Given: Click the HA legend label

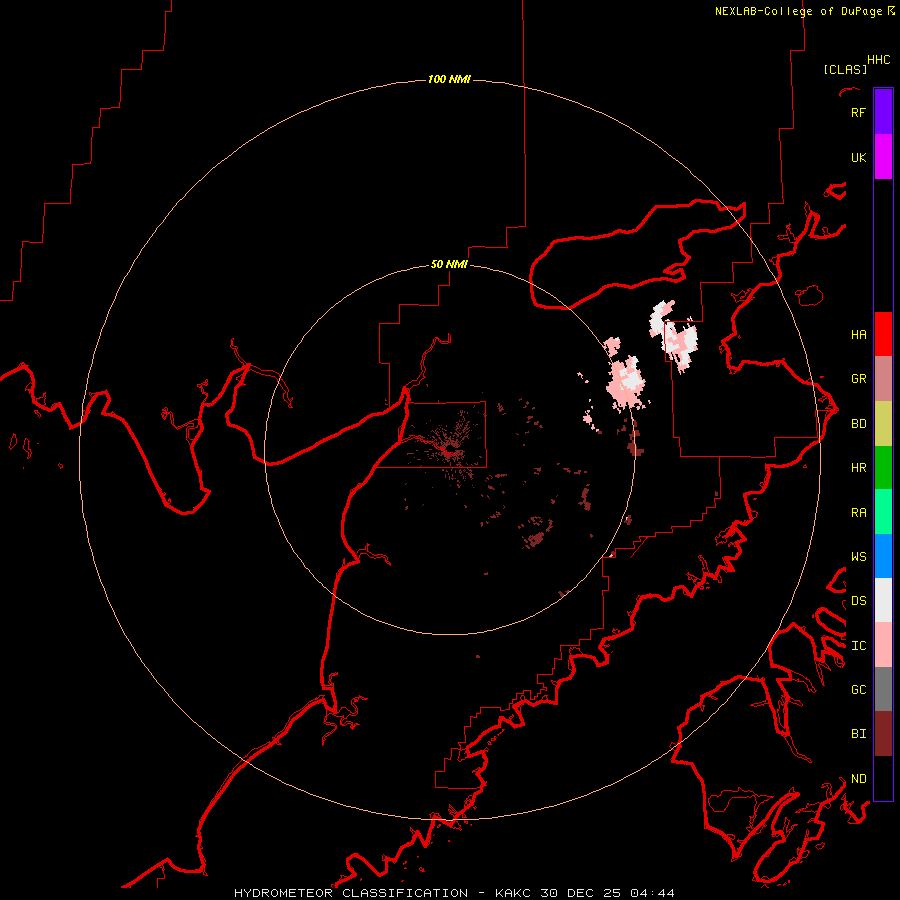Looking at the screenshot, I should (858, 335).
